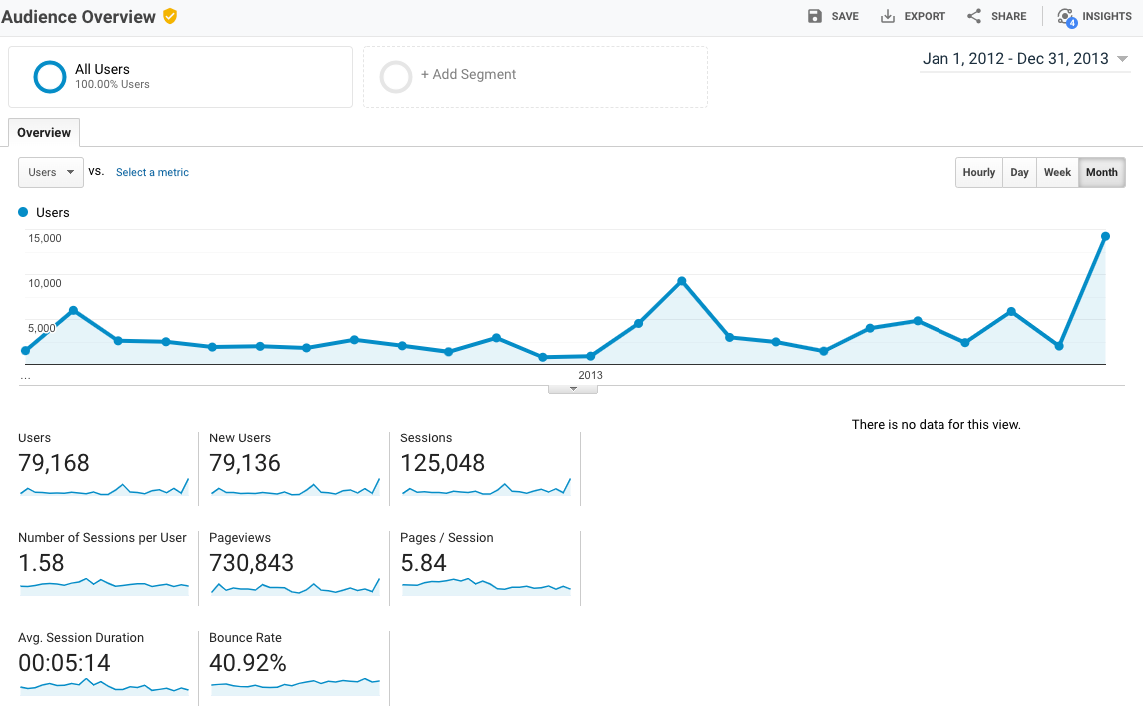
Task: Open the date range picker dropdown
Action: (1025, 58)
